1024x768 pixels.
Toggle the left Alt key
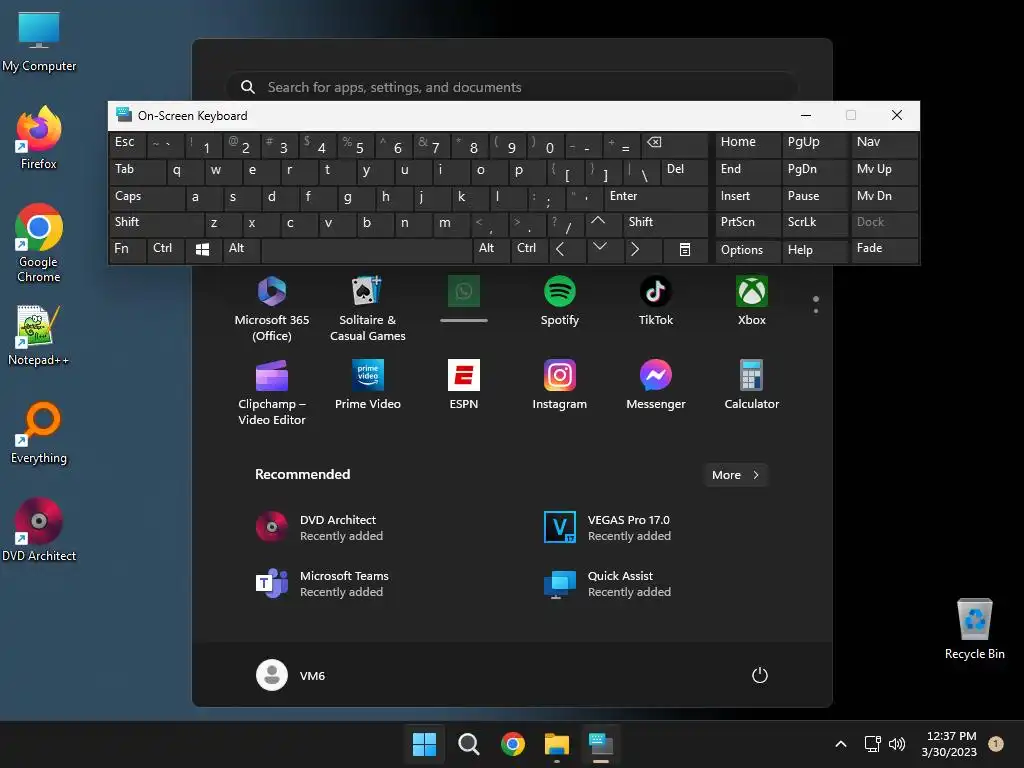point(241,249)
